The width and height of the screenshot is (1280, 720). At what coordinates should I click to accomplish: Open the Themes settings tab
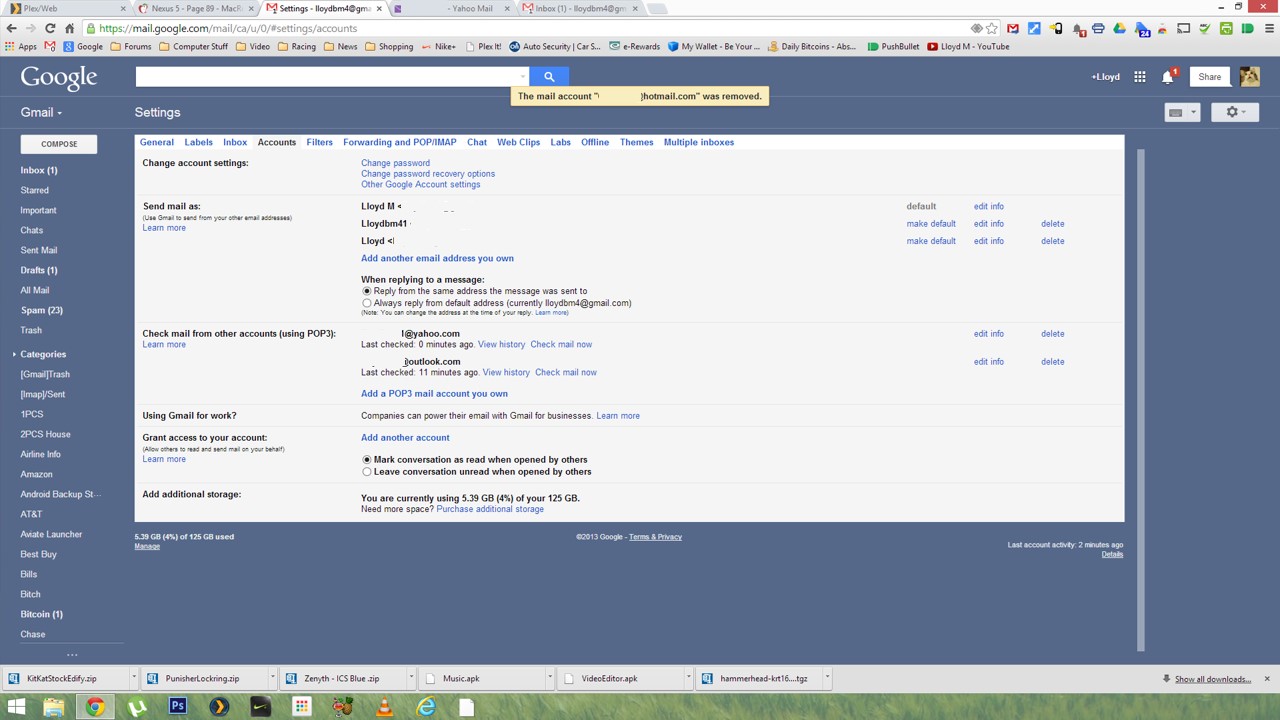pos(637,142)
